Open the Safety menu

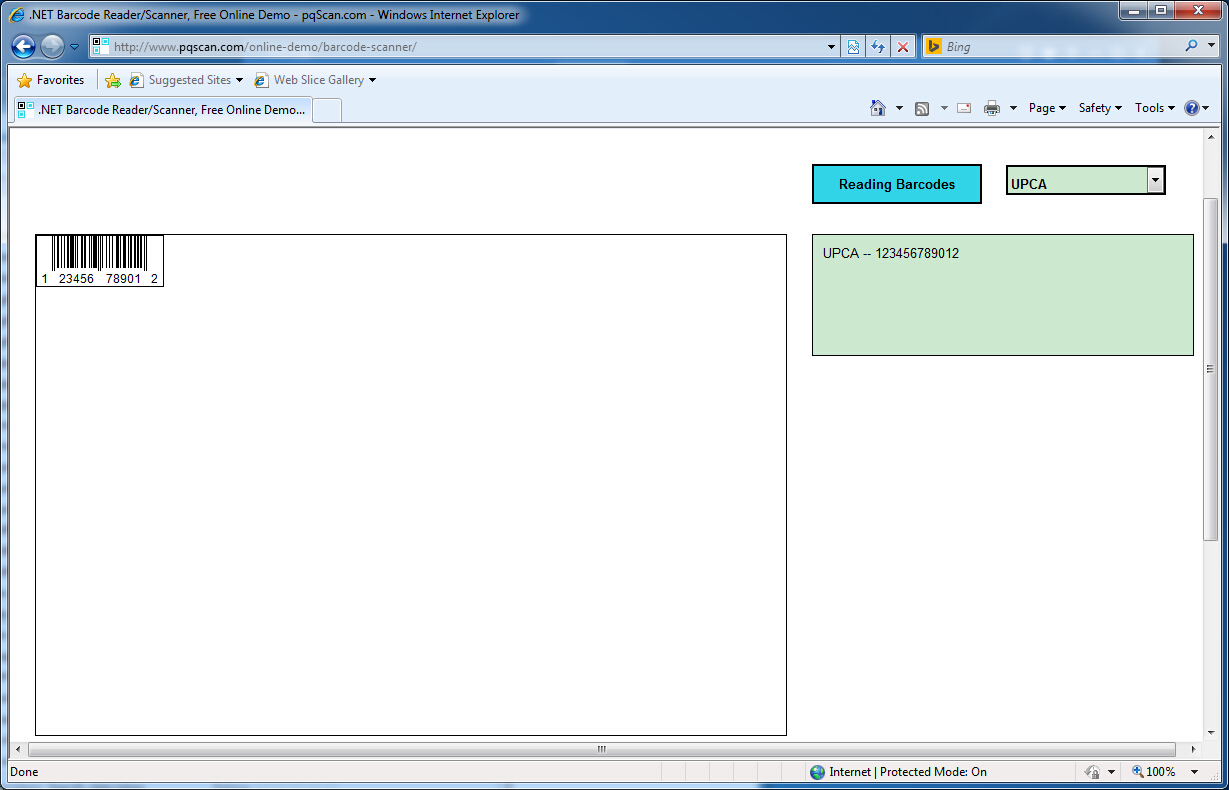point(1100,108)
